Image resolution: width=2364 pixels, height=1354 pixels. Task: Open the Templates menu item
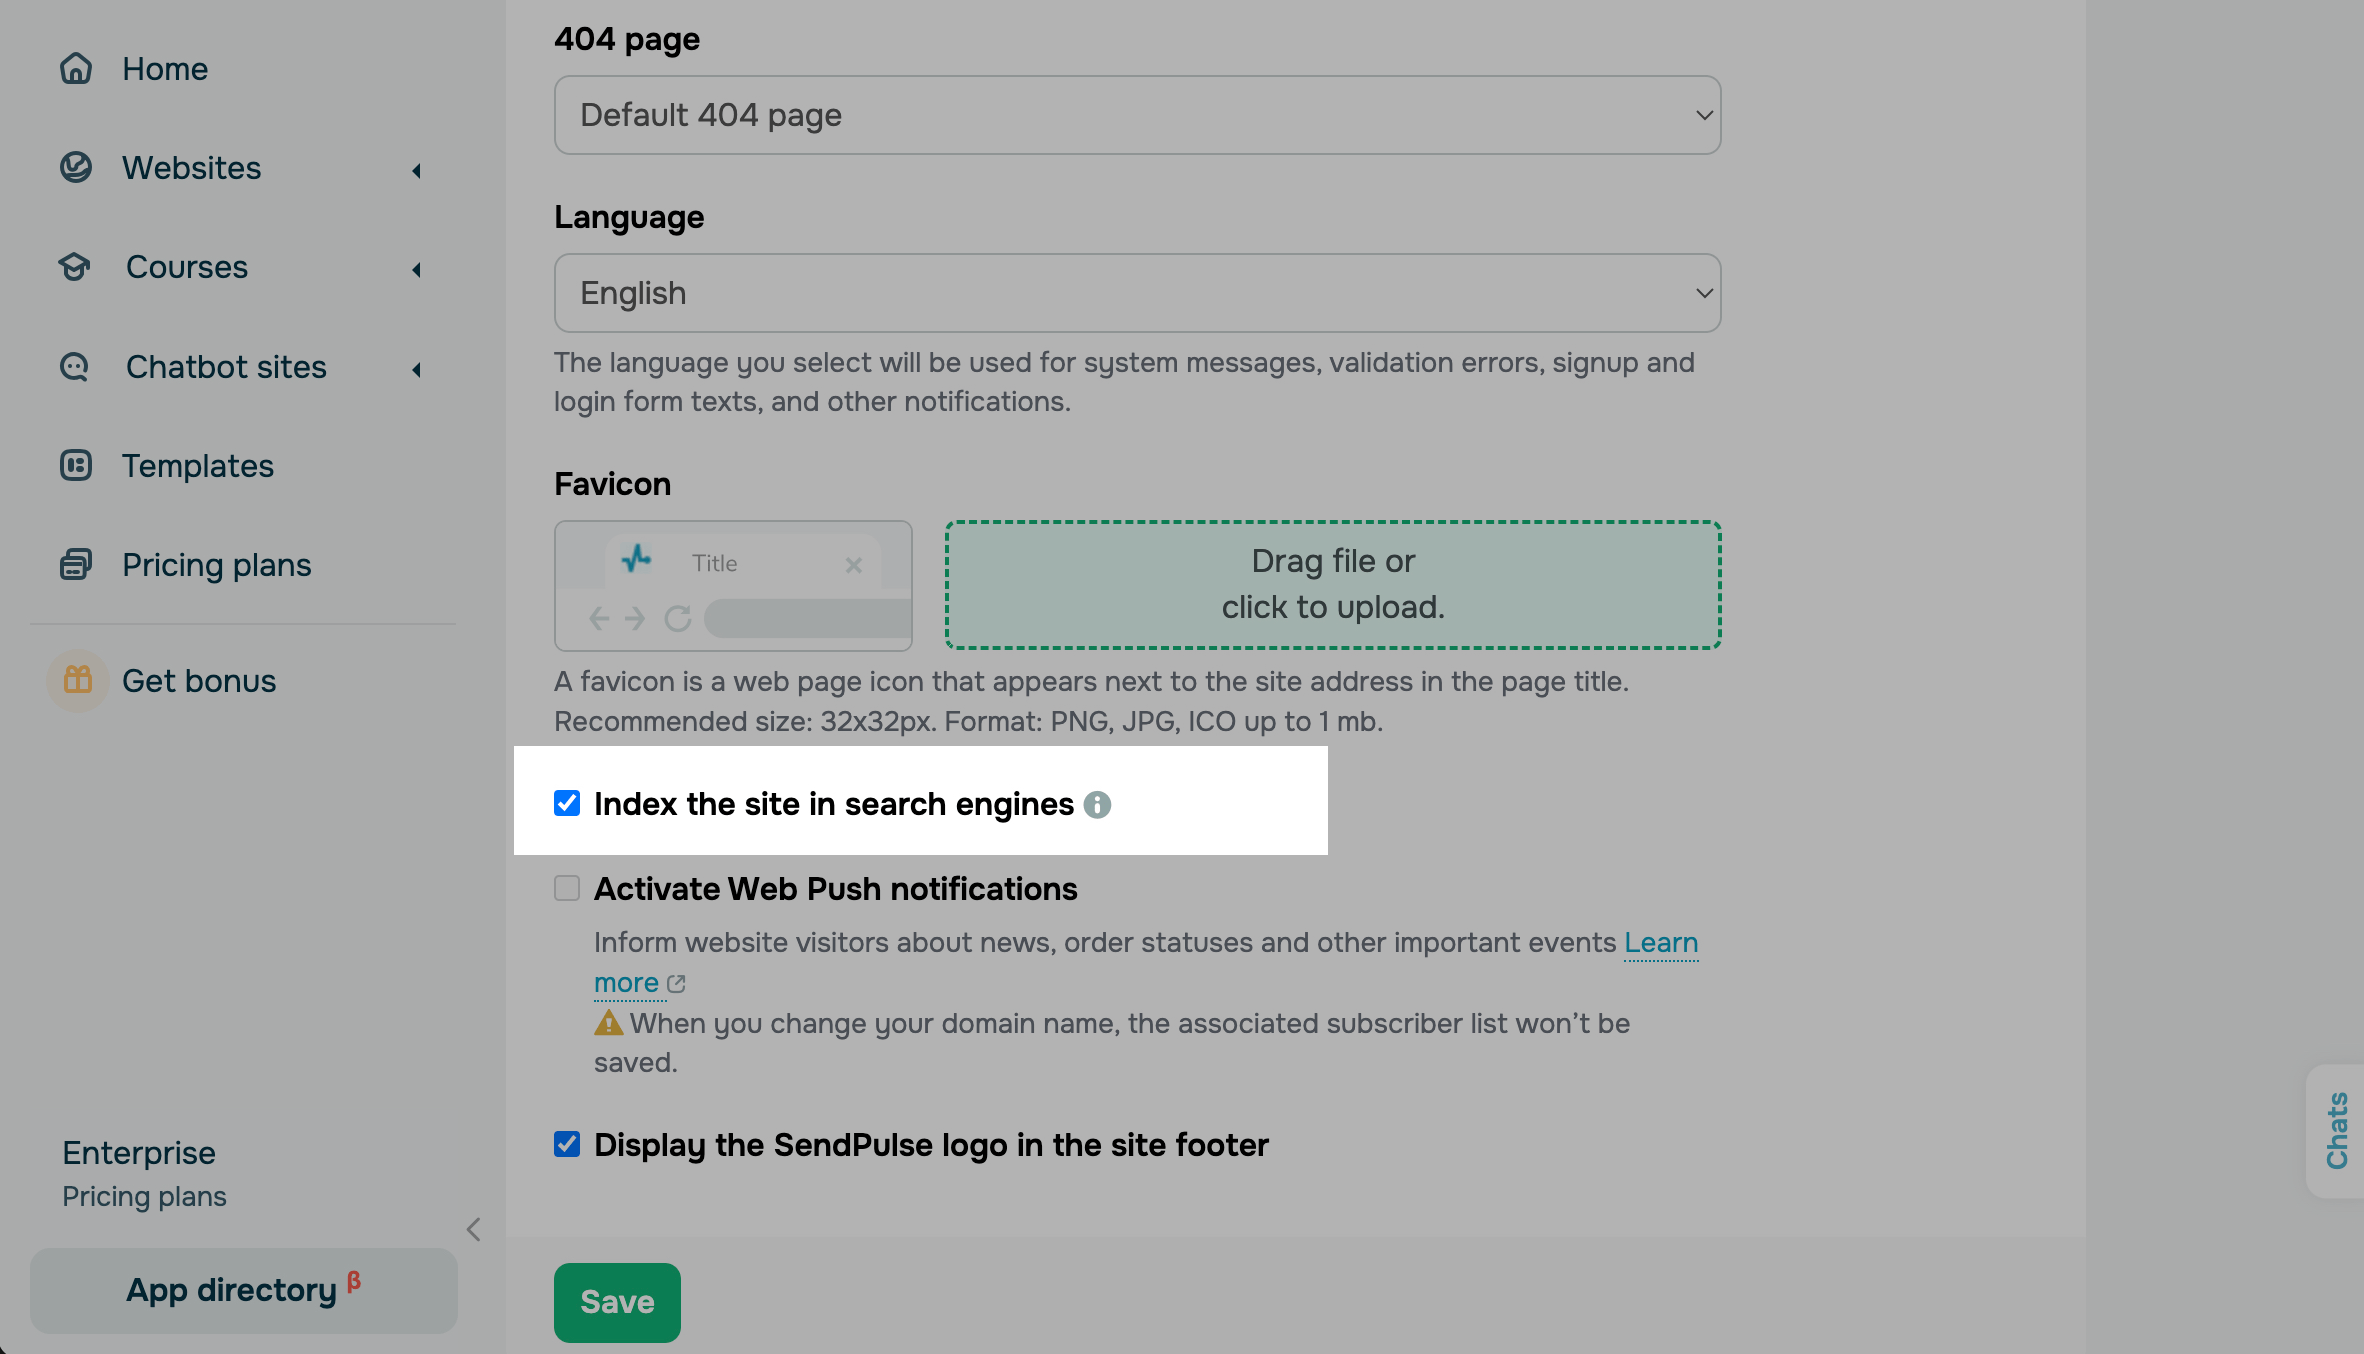click(198, 466)
